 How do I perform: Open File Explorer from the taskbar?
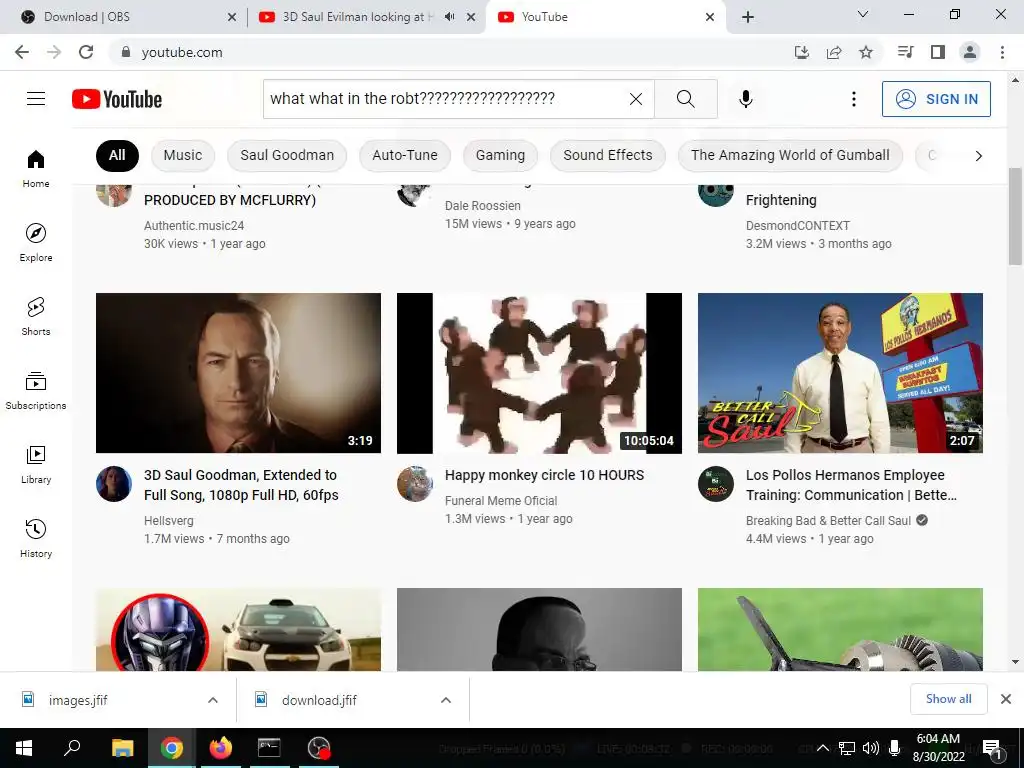click(x=122, y=748)
